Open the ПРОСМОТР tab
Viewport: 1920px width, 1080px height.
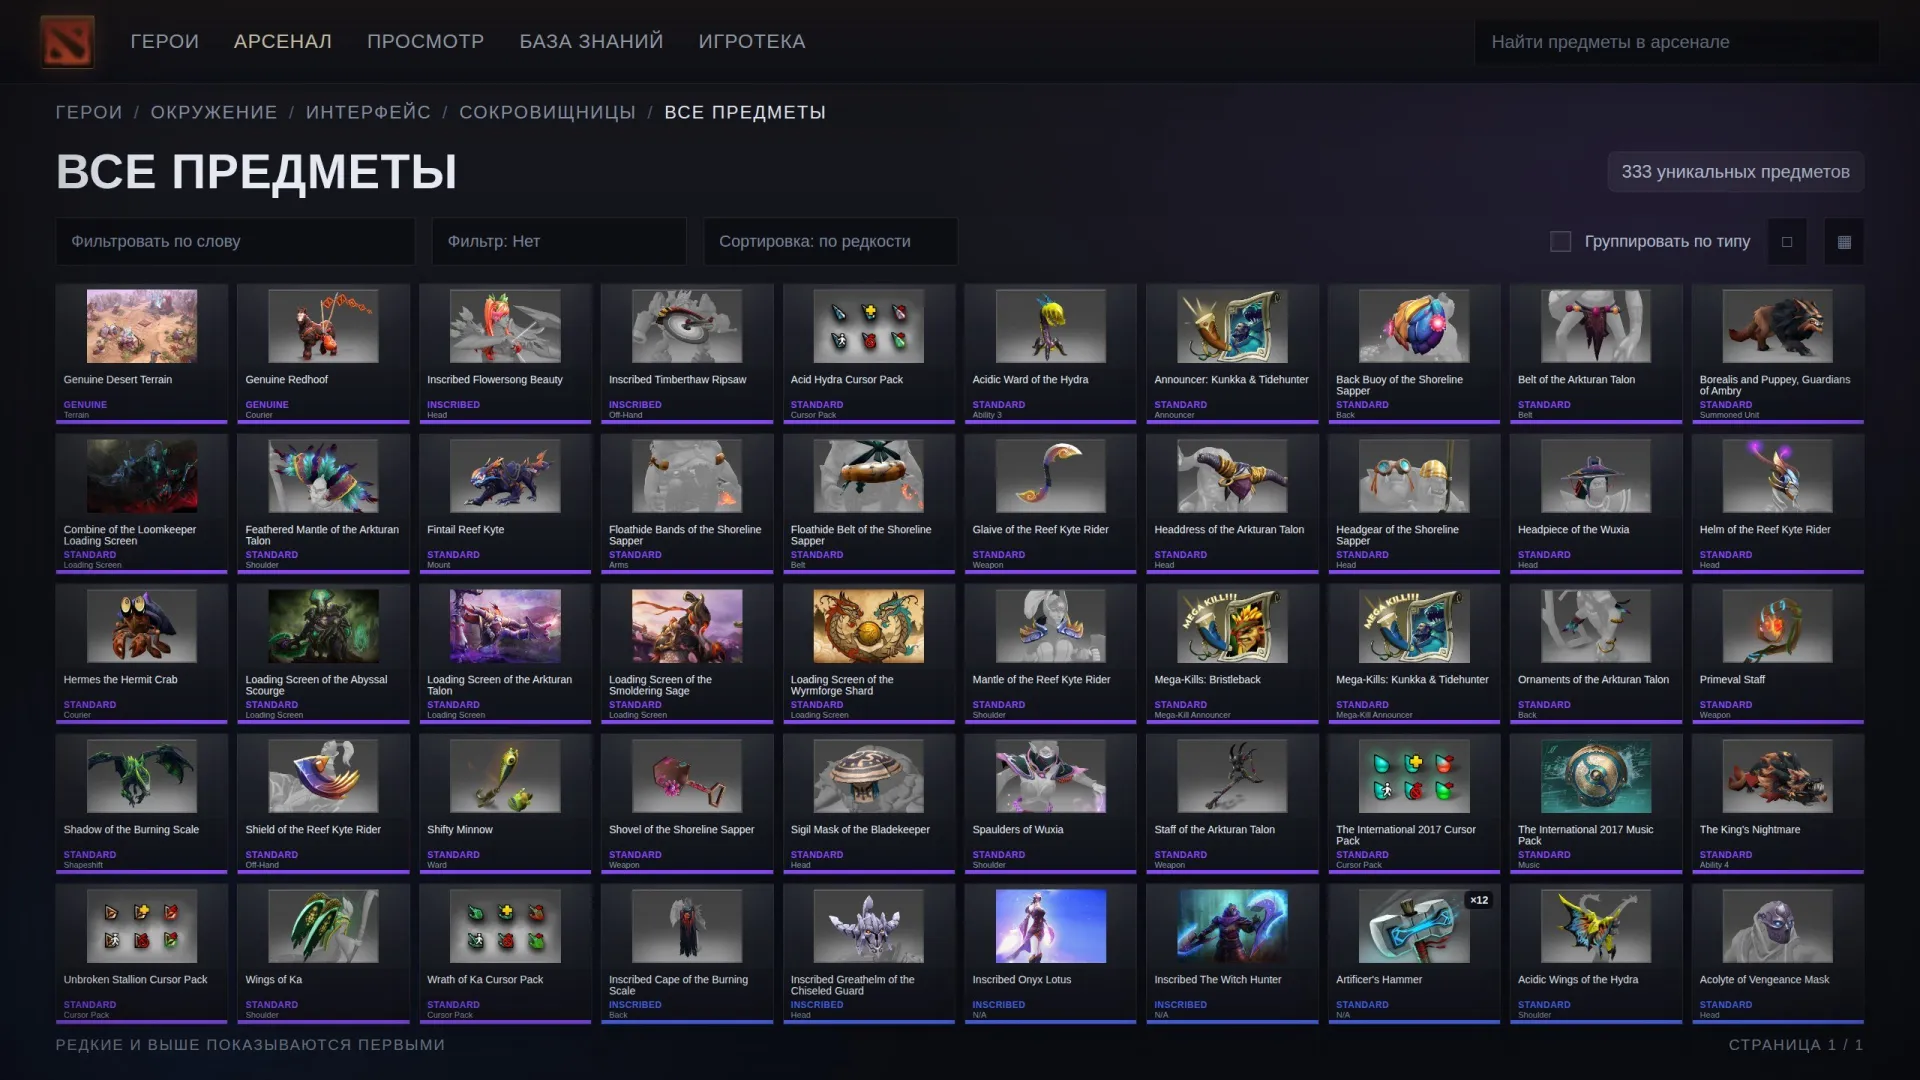425,41
